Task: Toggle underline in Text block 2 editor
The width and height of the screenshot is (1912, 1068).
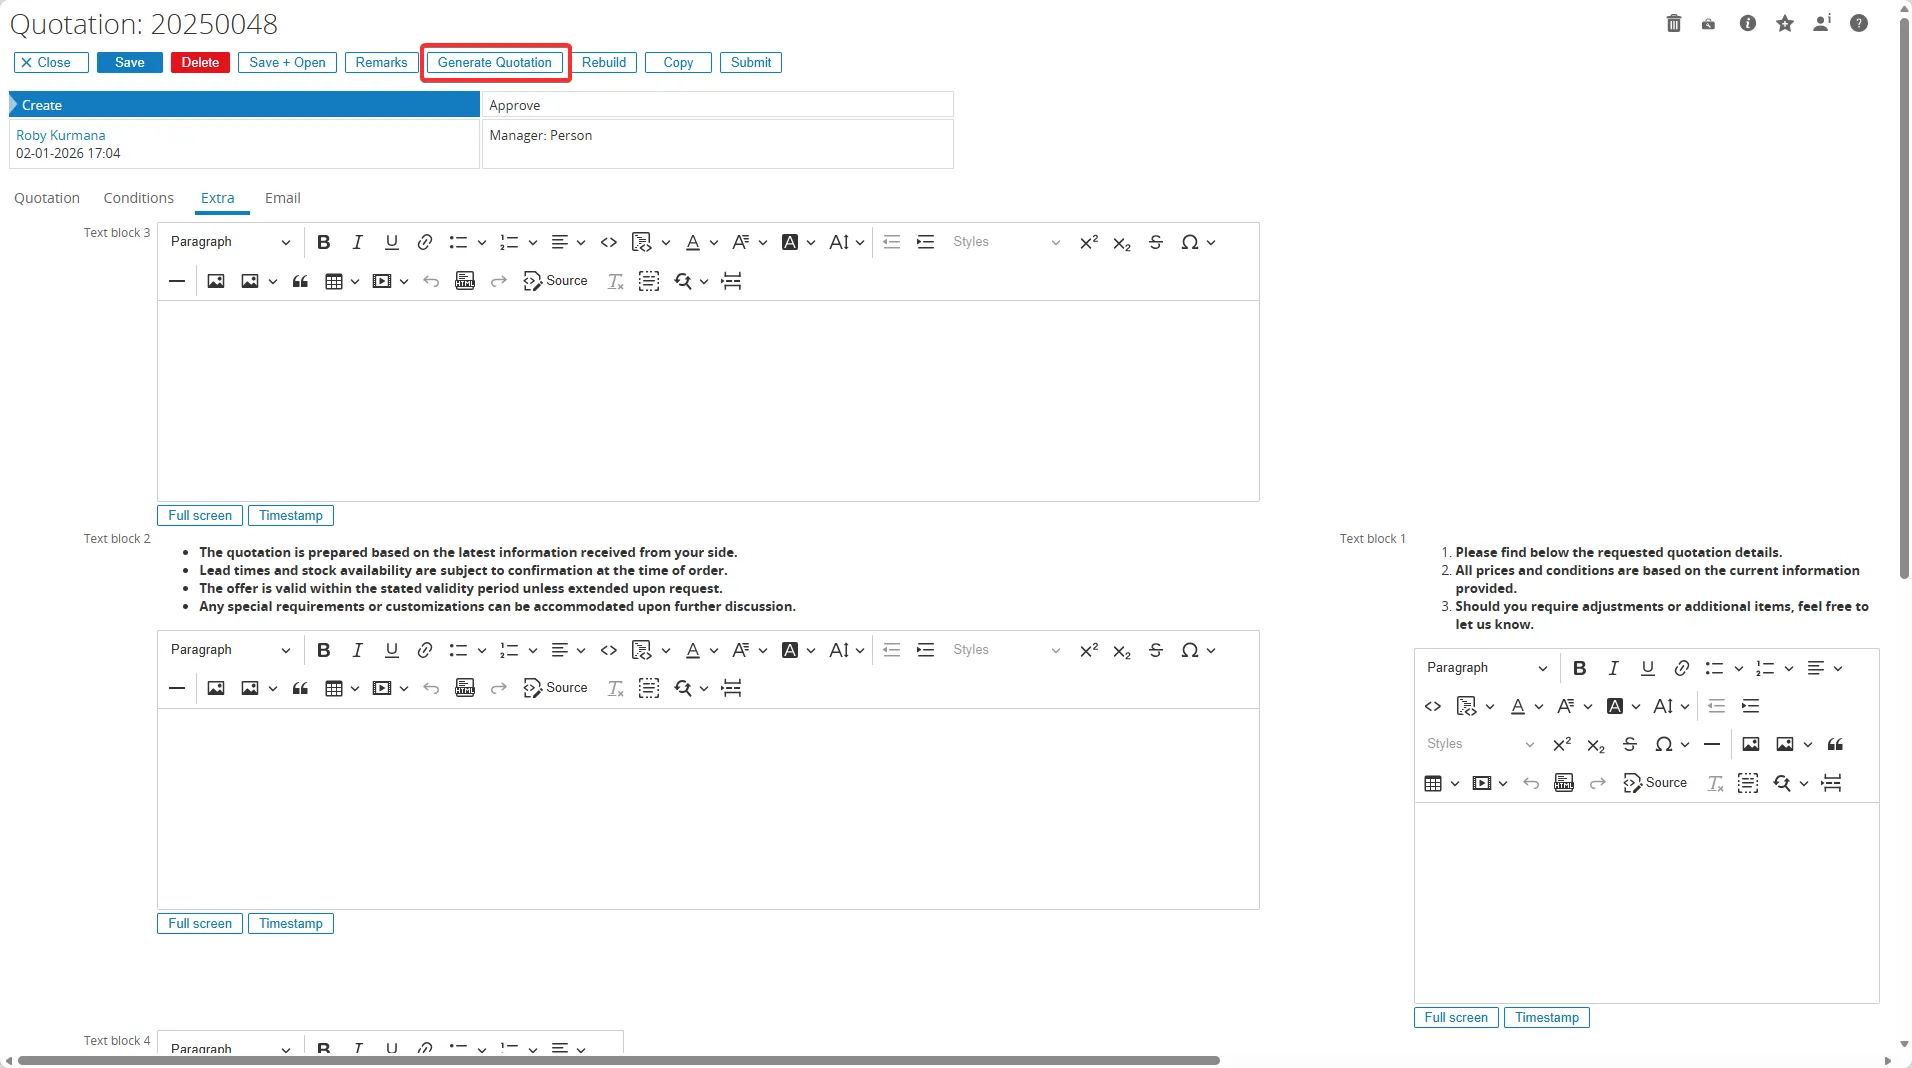Action: click(x=391, y=650)
